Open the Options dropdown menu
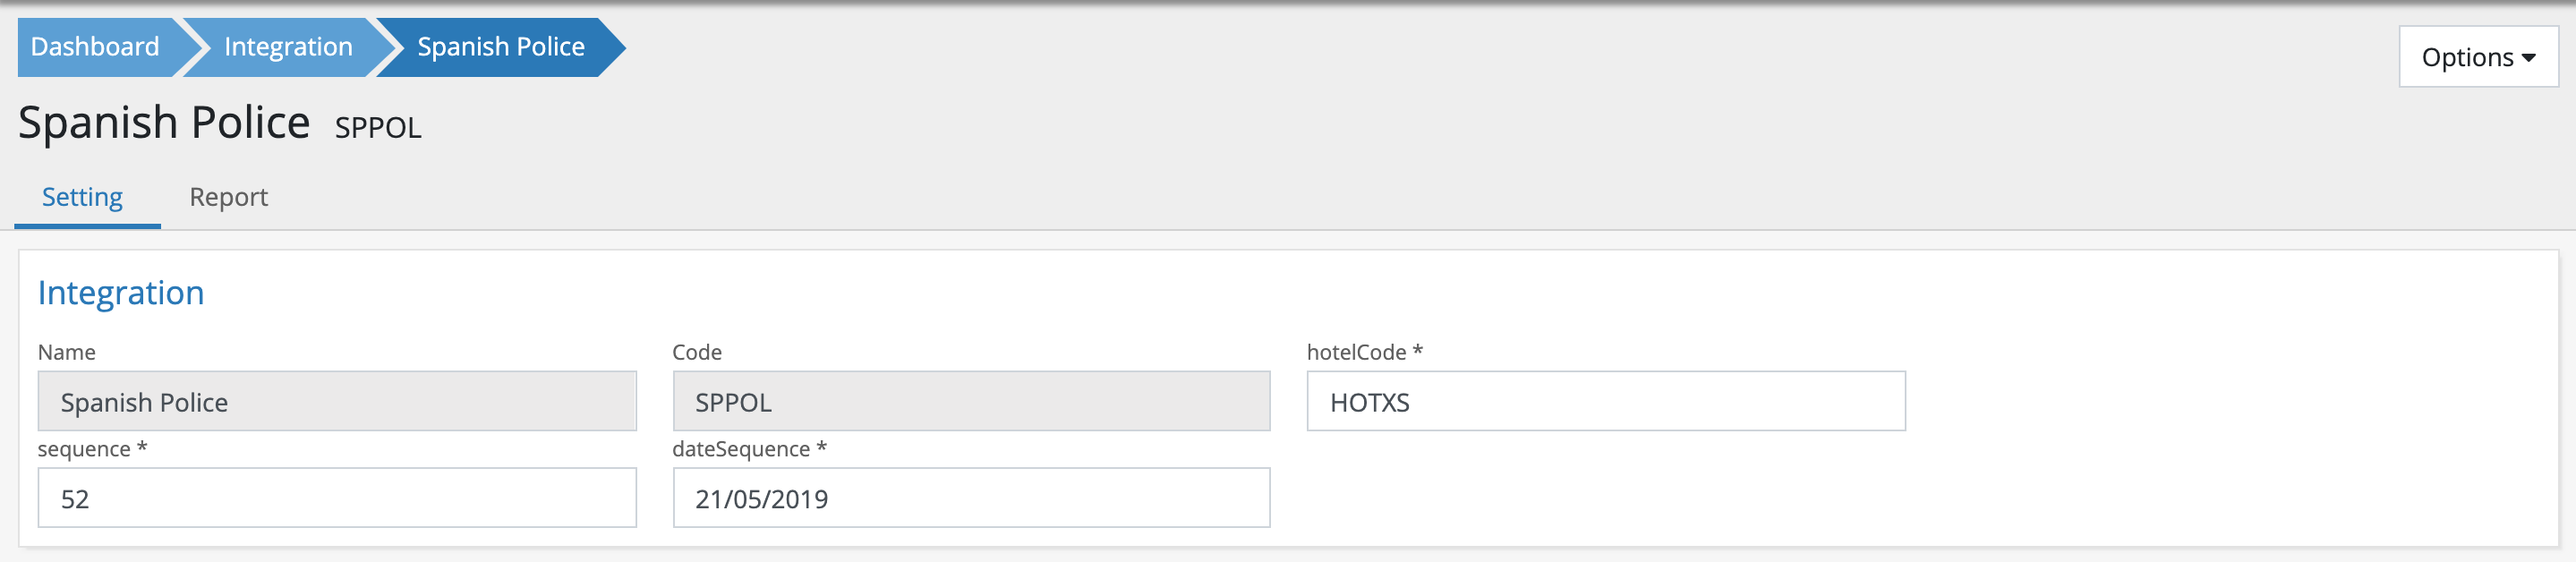The width and height of the screenshot is (2576, 562). tap(2476, 57)
